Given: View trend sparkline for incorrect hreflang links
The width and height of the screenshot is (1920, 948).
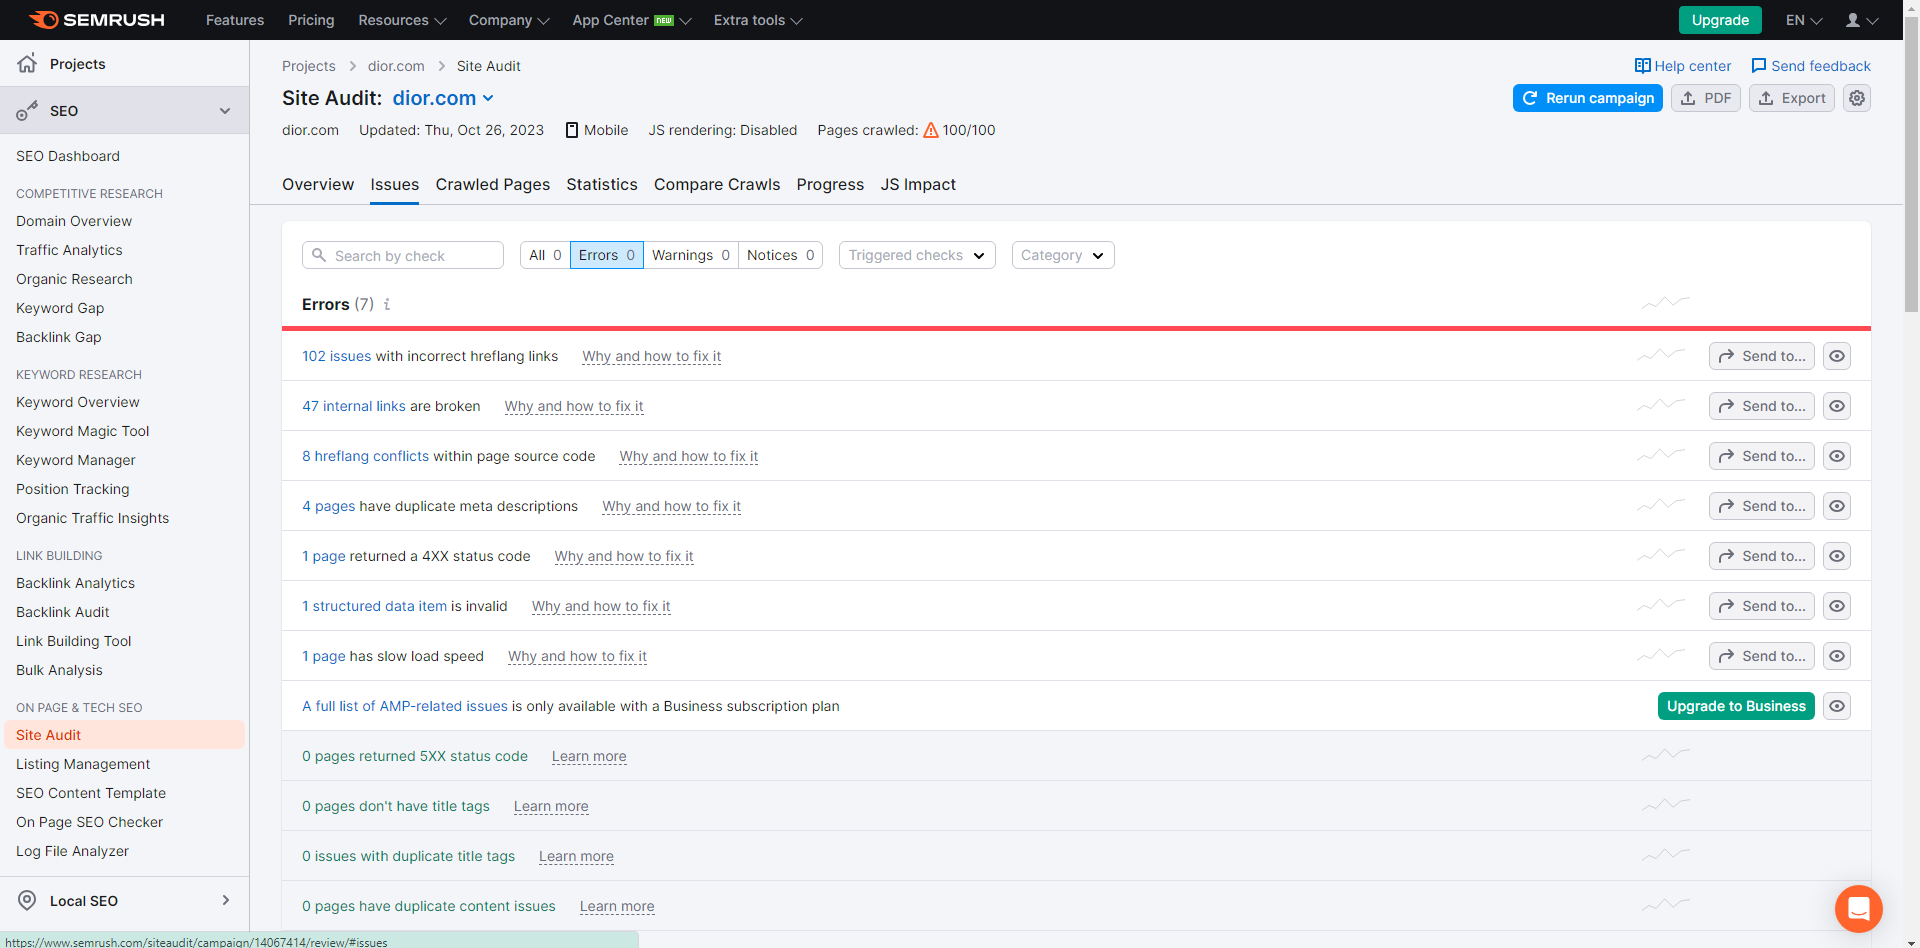Looking at the screenshot, I should coord(1662,355).
